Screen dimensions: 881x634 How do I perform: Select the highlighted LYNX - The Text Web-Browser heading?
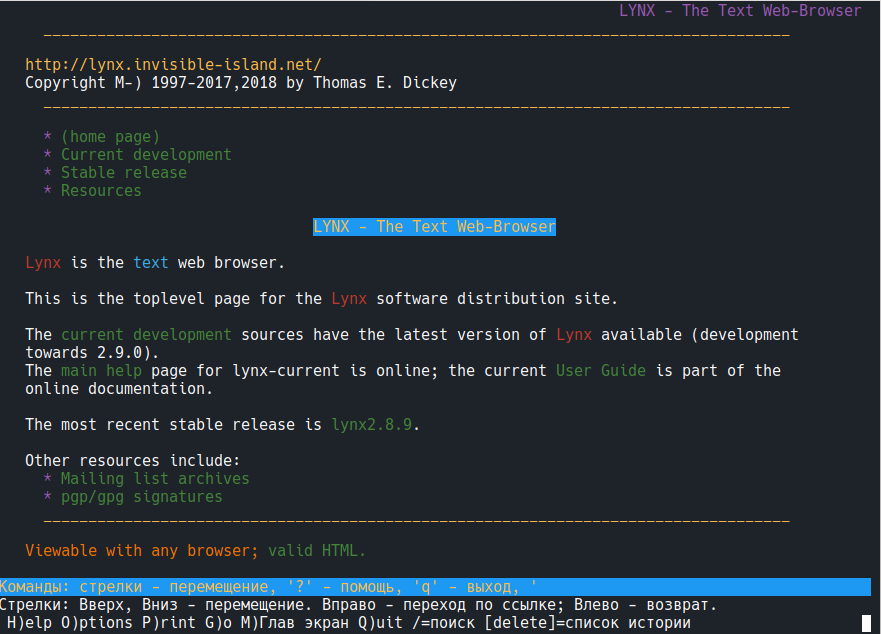tap(434, 227)
